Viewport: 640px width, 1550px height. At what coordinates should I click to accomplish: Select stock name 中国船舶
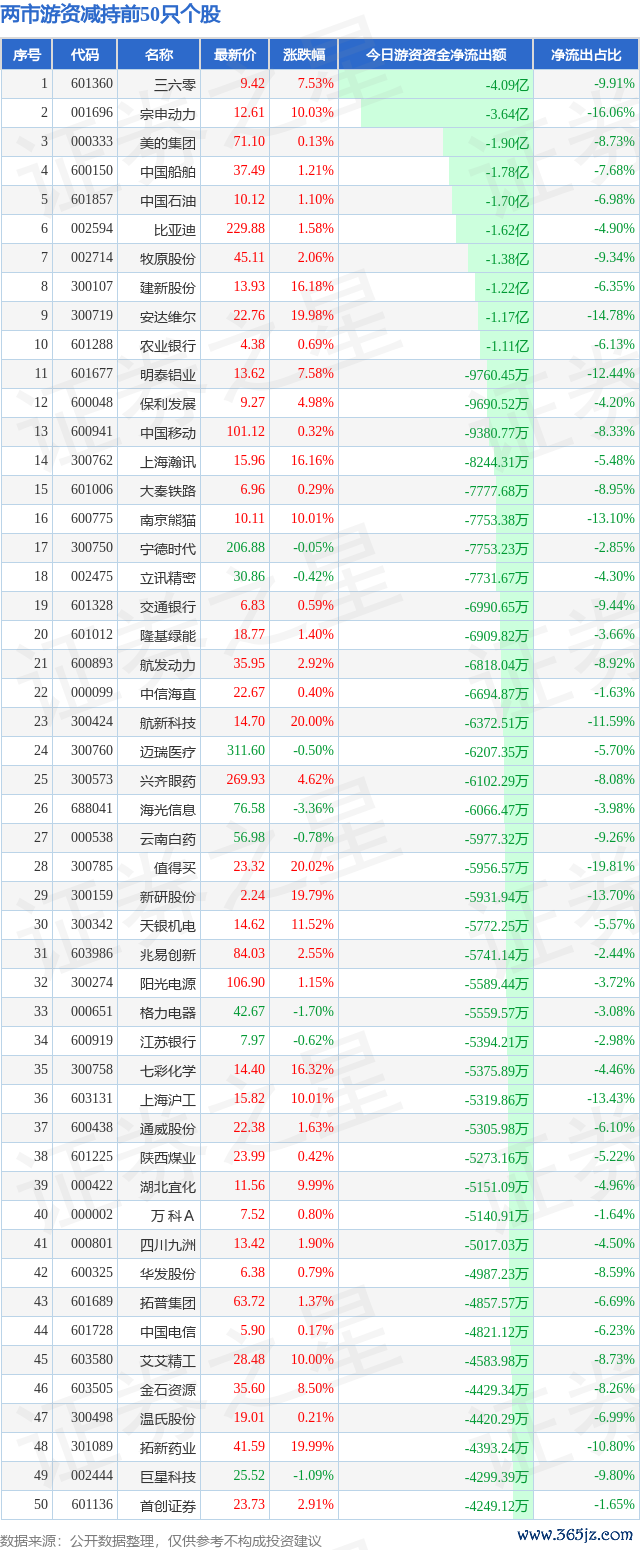[168, 171]
